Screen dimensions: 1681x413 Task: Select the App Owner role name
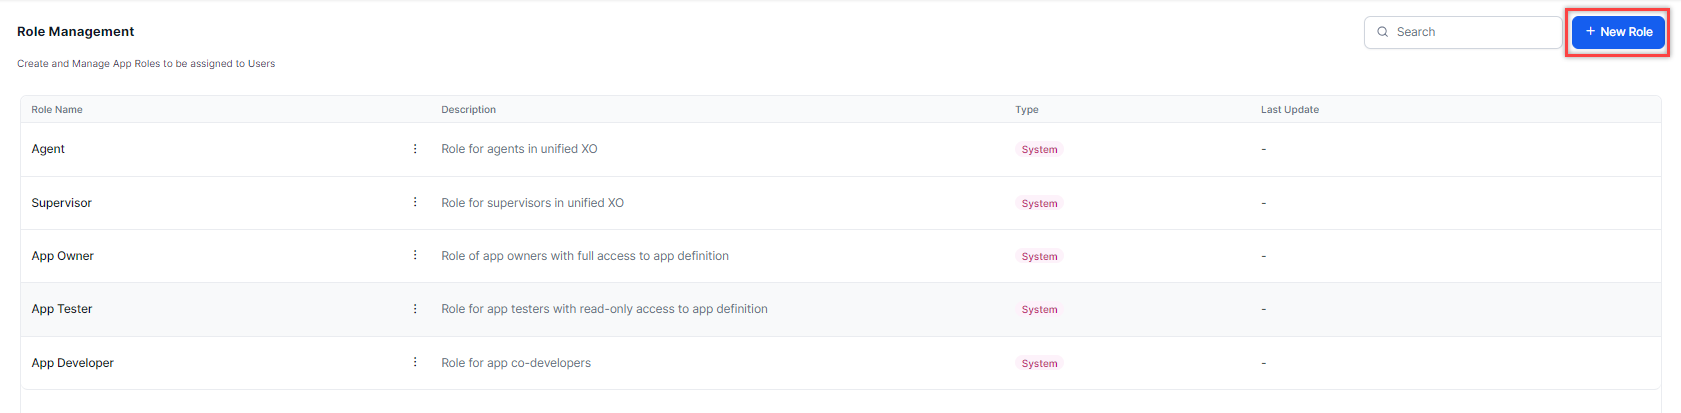click(62, 256)
